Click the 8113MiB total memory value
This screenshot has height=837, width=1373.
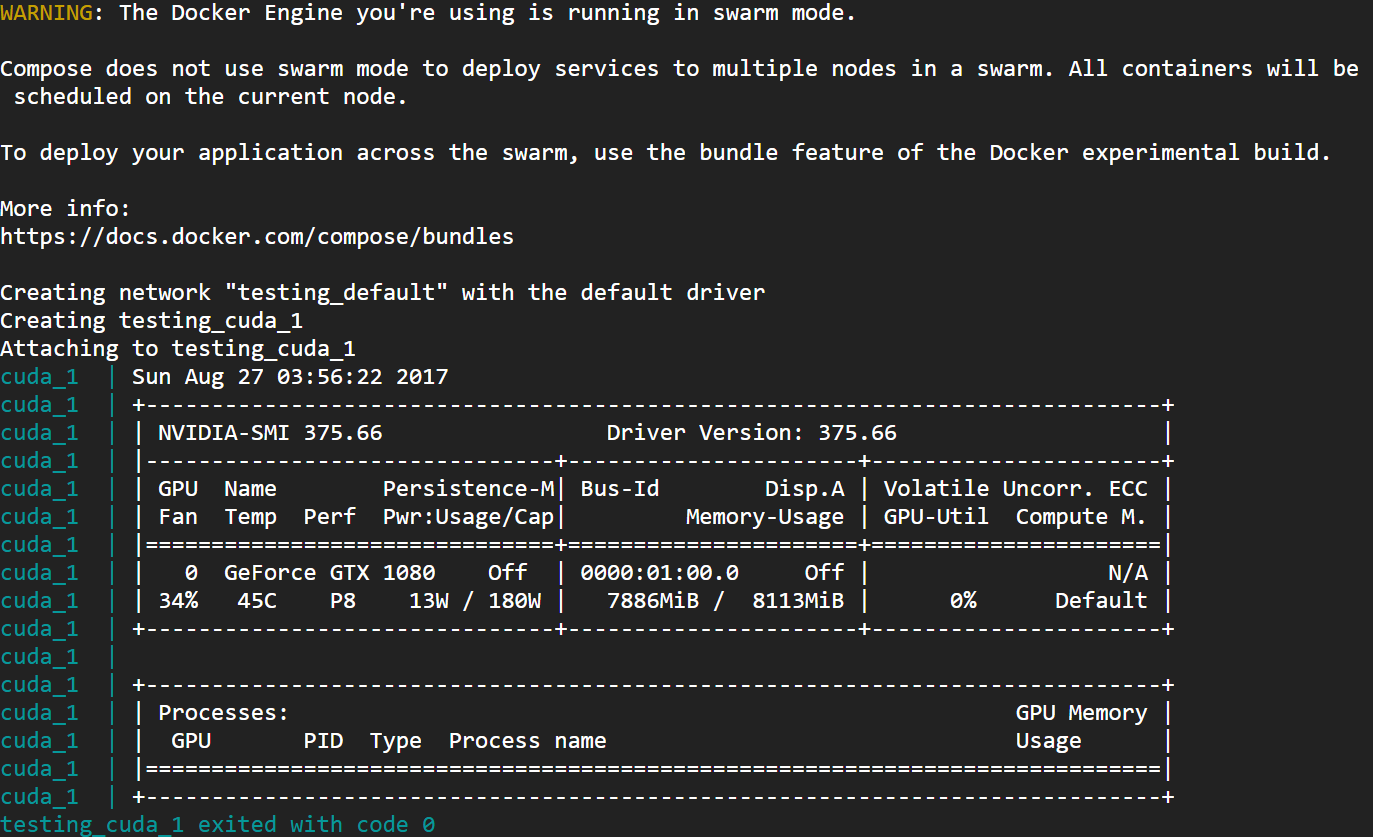click(798, 601)
